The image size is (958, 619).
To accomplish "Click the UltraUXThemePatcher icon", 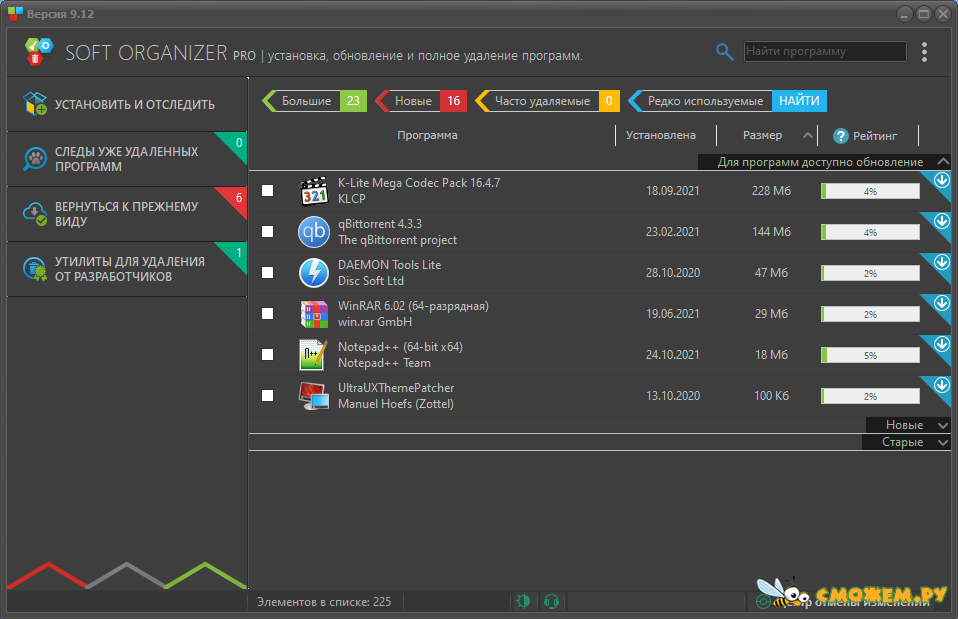I will [x=314, y=395].
